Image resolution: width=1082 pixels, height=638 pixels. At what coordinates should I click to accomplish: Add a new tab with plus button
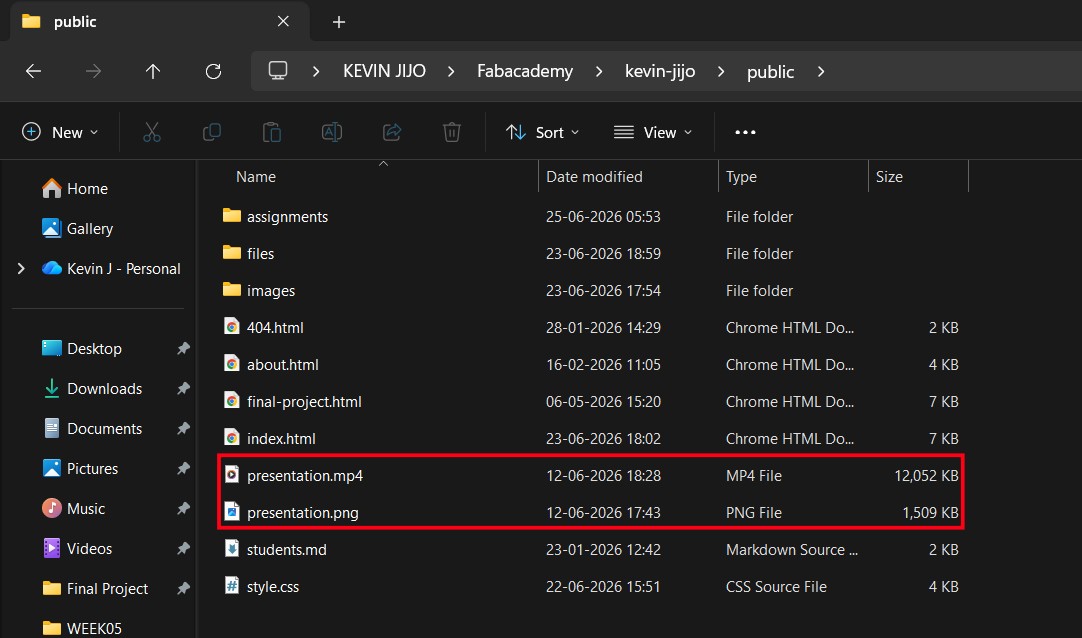click(339, 22)
